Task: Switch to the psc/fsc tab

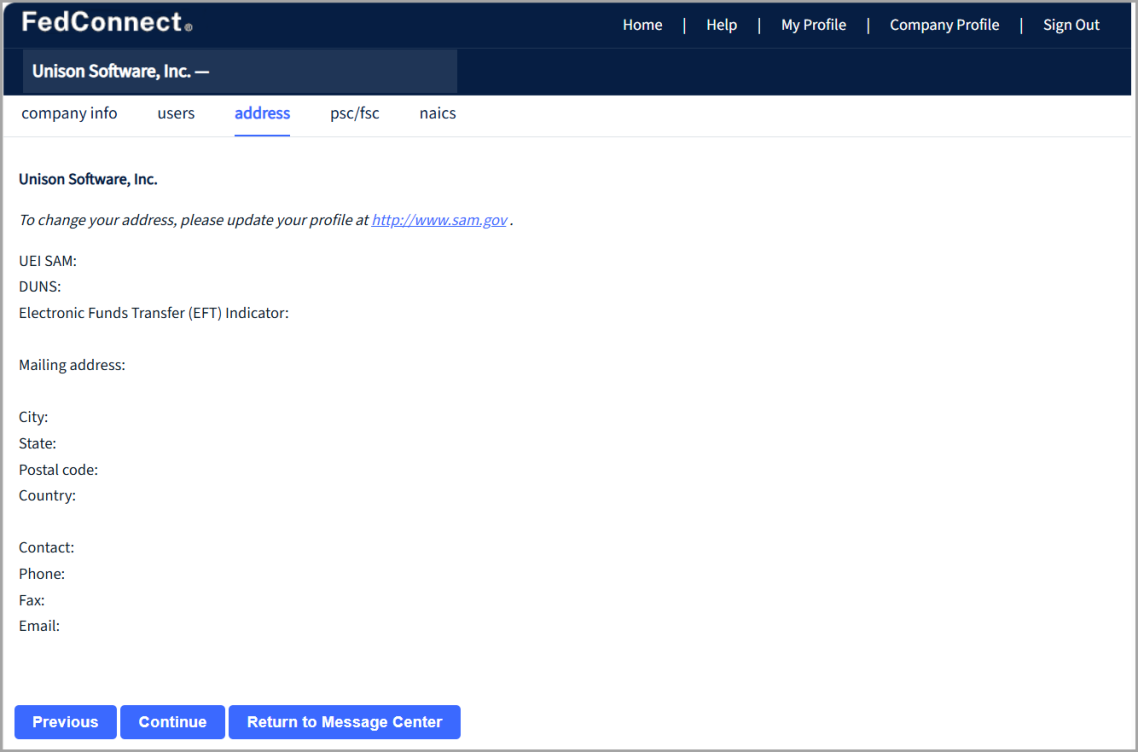Action: coord(354,113)
